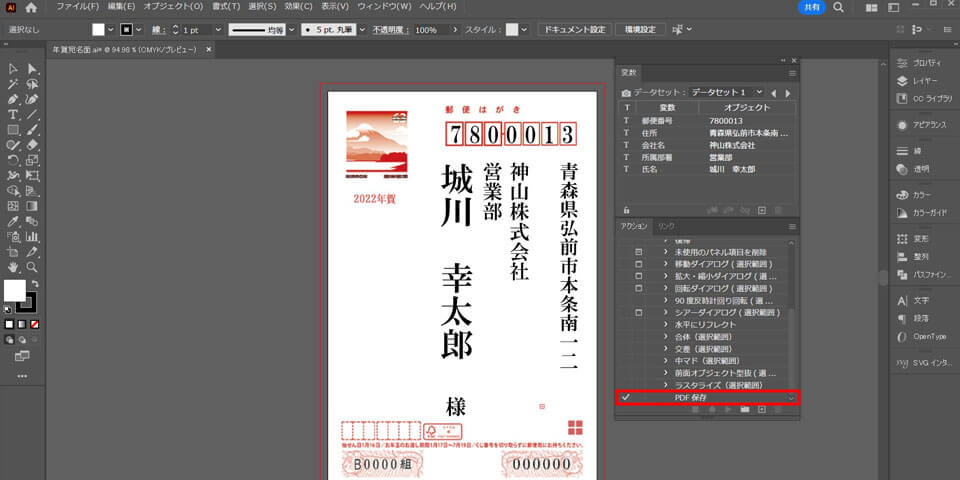The width and height of the screenshot is (960, 480).
Task: Expand the ラスタライズ action entry
Action: [667, 385]
